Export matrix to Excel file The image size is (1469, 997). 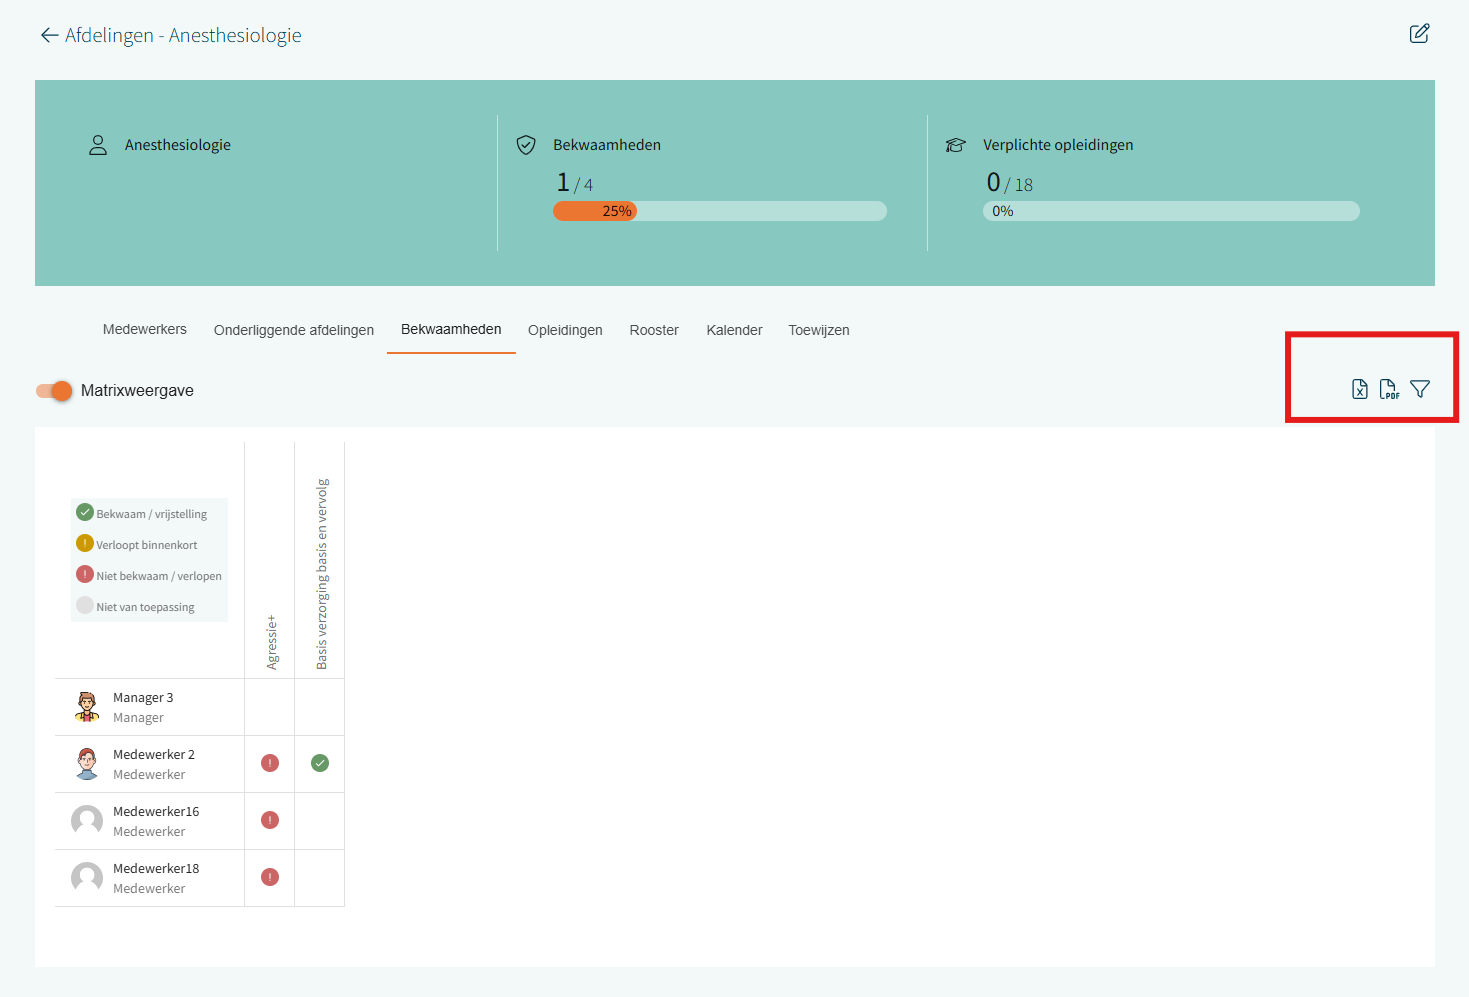pos(1360,389)
